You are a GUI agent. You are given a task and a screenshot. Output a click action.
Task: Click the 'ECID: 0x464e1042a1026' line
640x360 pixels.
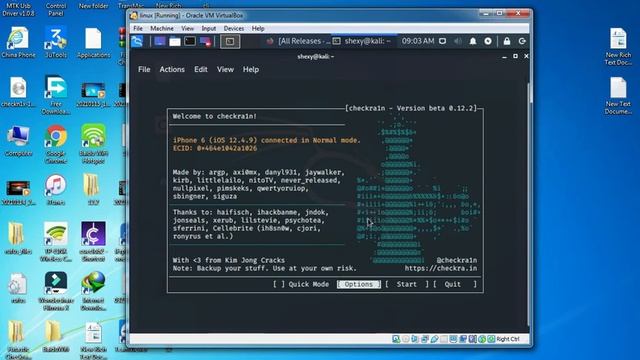(215, 148)
